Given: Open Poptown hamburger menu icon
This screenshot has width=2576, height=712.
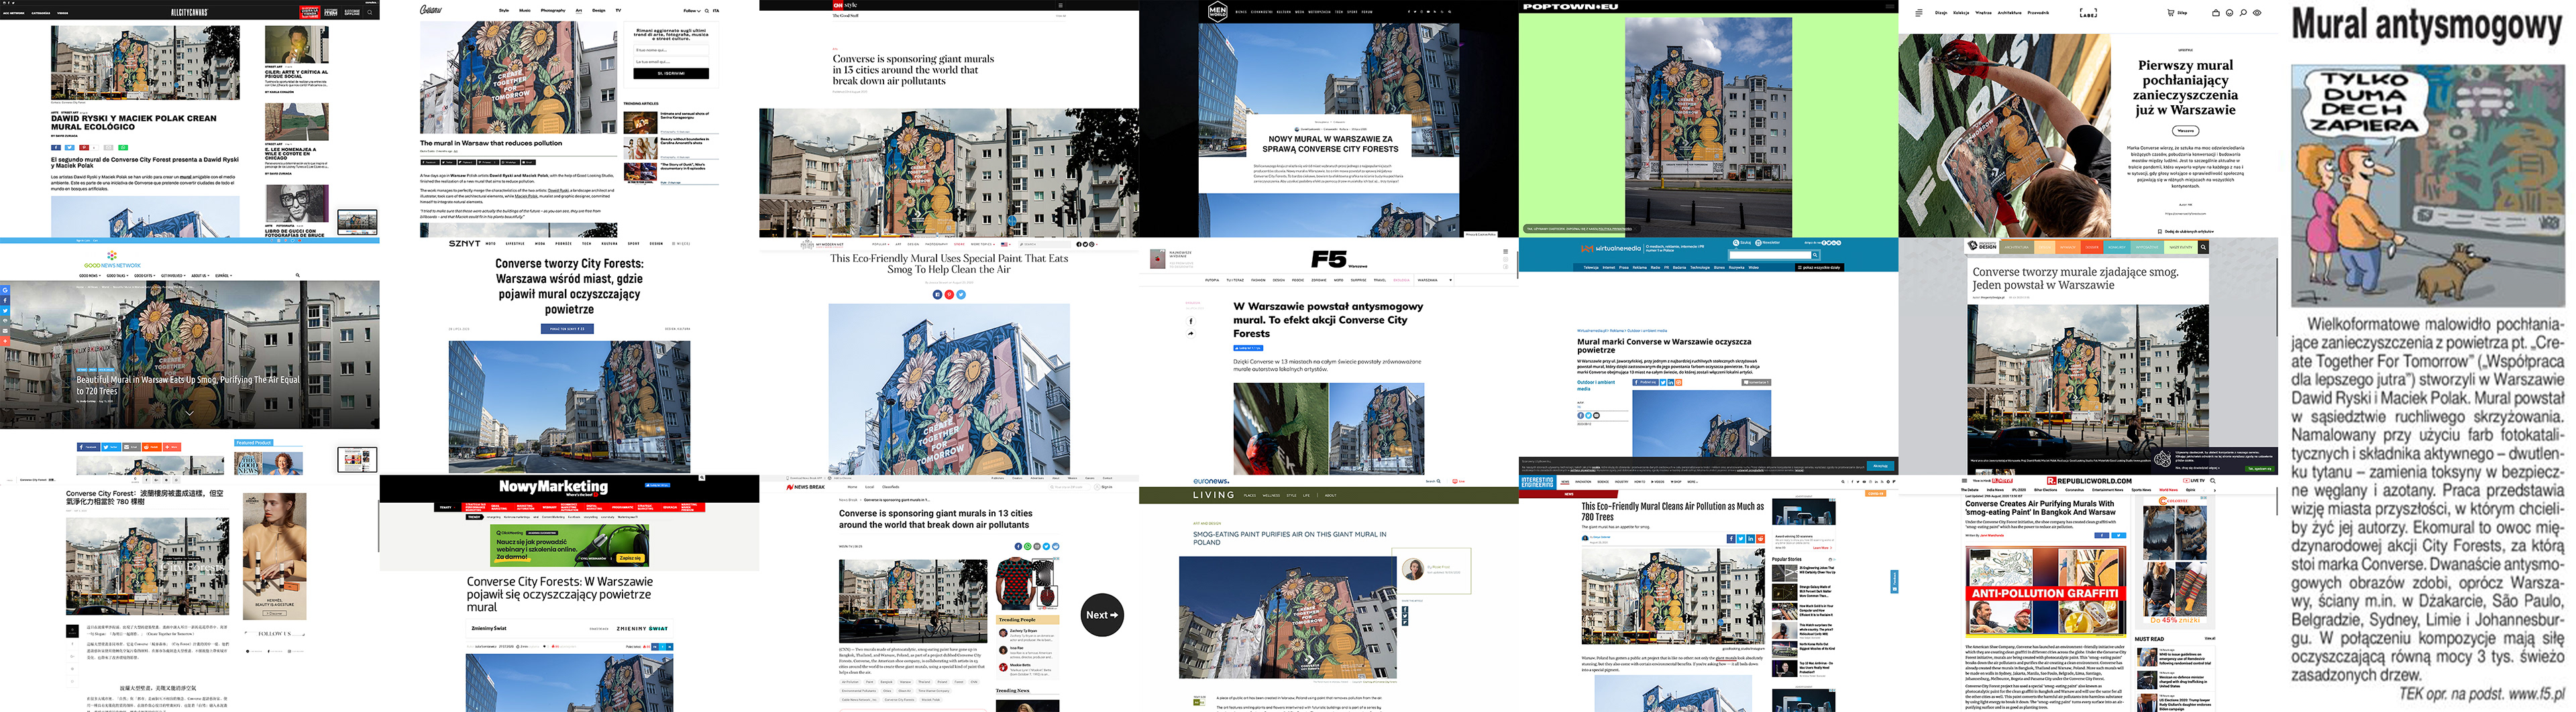Looking at the screenshot, I should [x=1890, y=6].
